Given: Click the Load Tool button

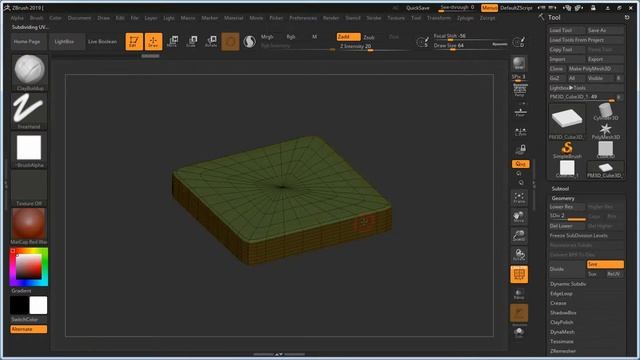Looking at the screenshot, I should [x=567, y=30].
